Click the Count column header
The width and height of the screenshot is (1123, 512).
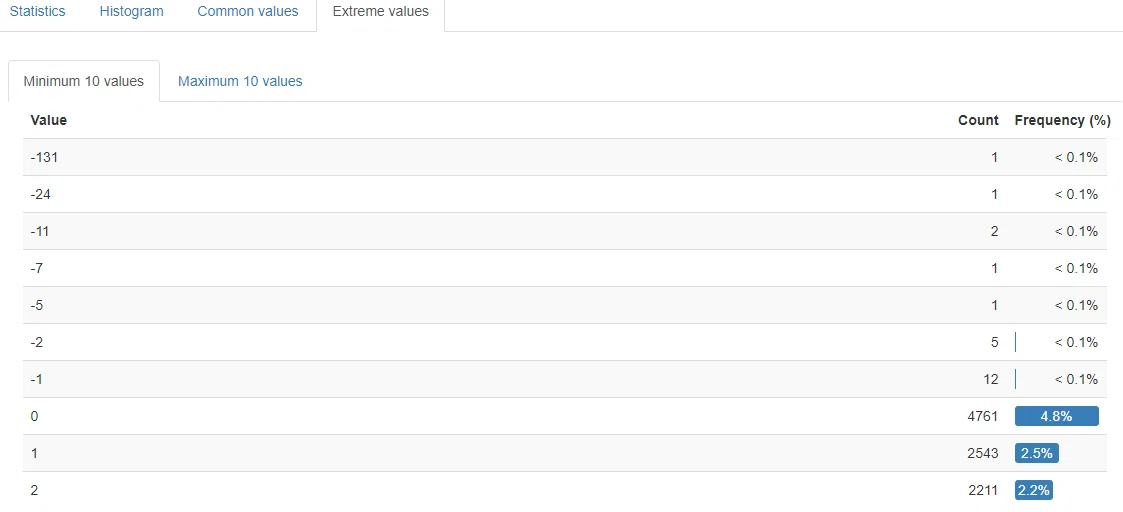click(978, 120)
